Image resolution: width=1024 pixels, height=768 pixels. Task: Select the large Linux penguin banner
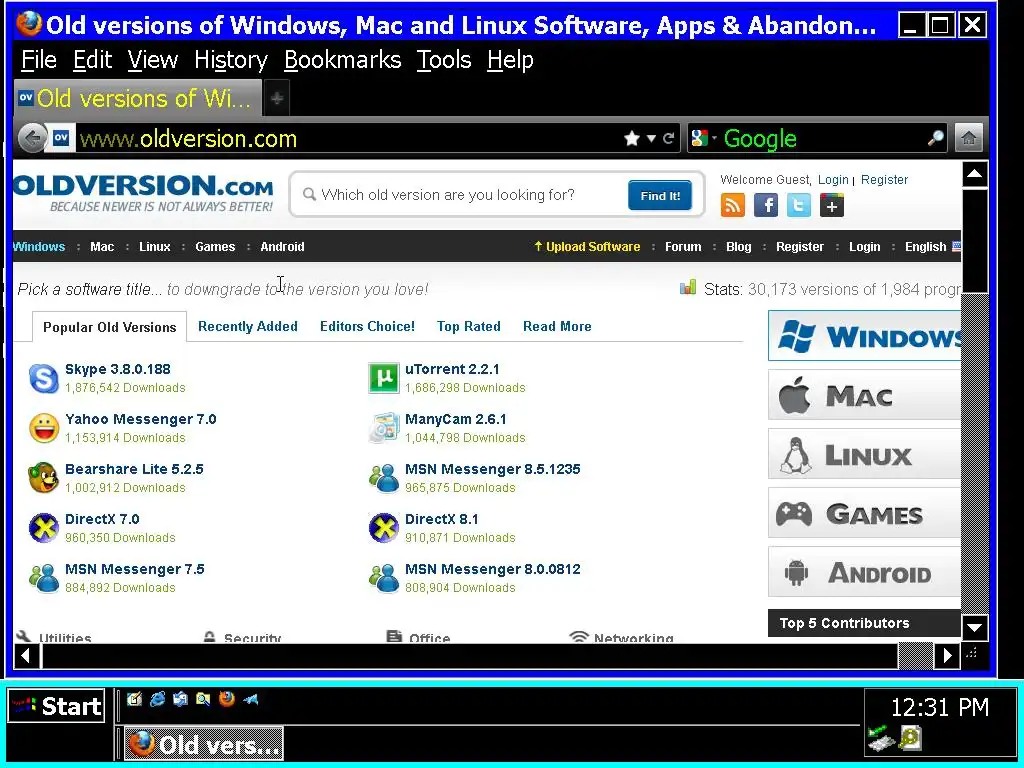pyautogui.click(x=864, y=454)
